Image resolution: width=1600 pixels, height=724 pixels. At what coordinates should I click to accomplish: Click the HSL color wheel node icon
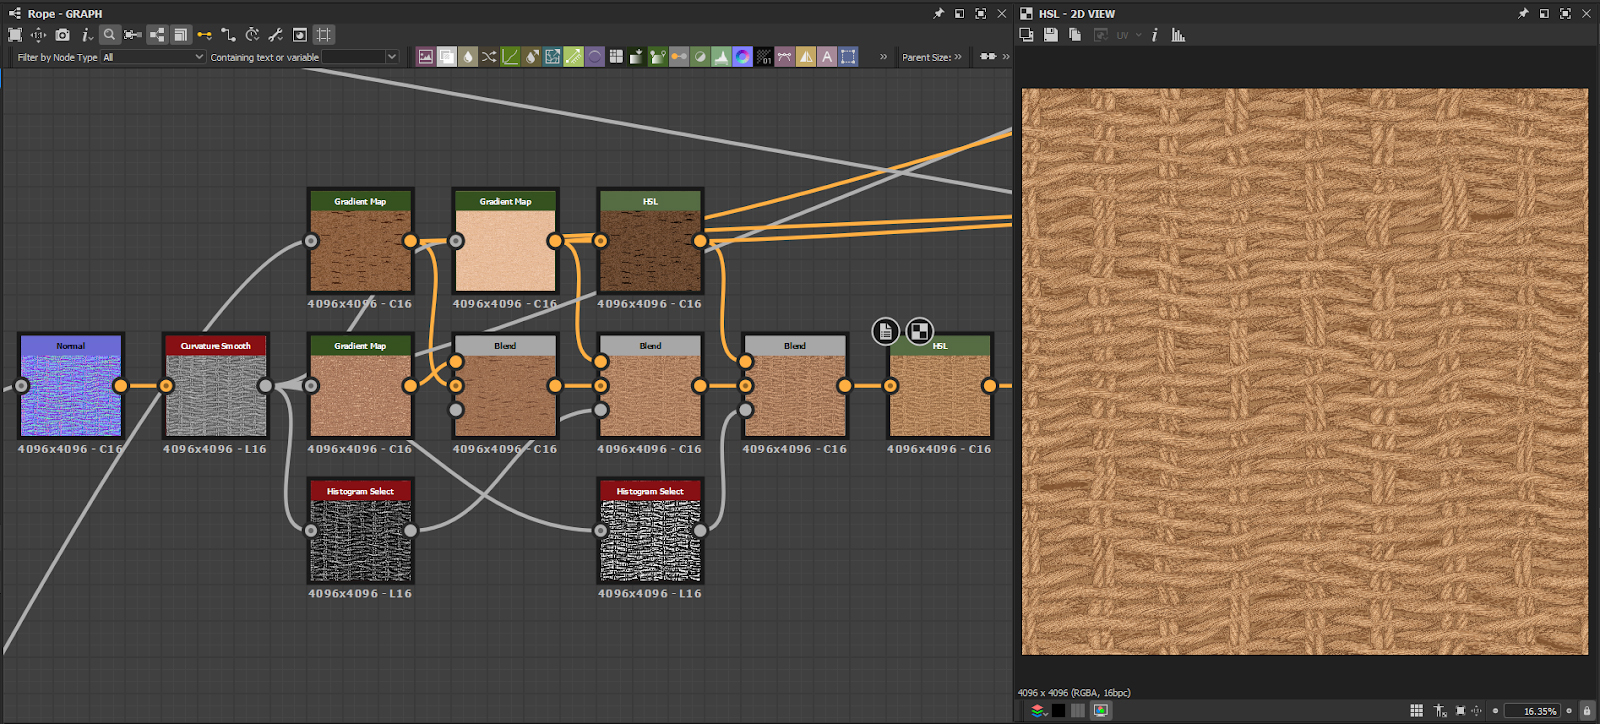(742, 57)
